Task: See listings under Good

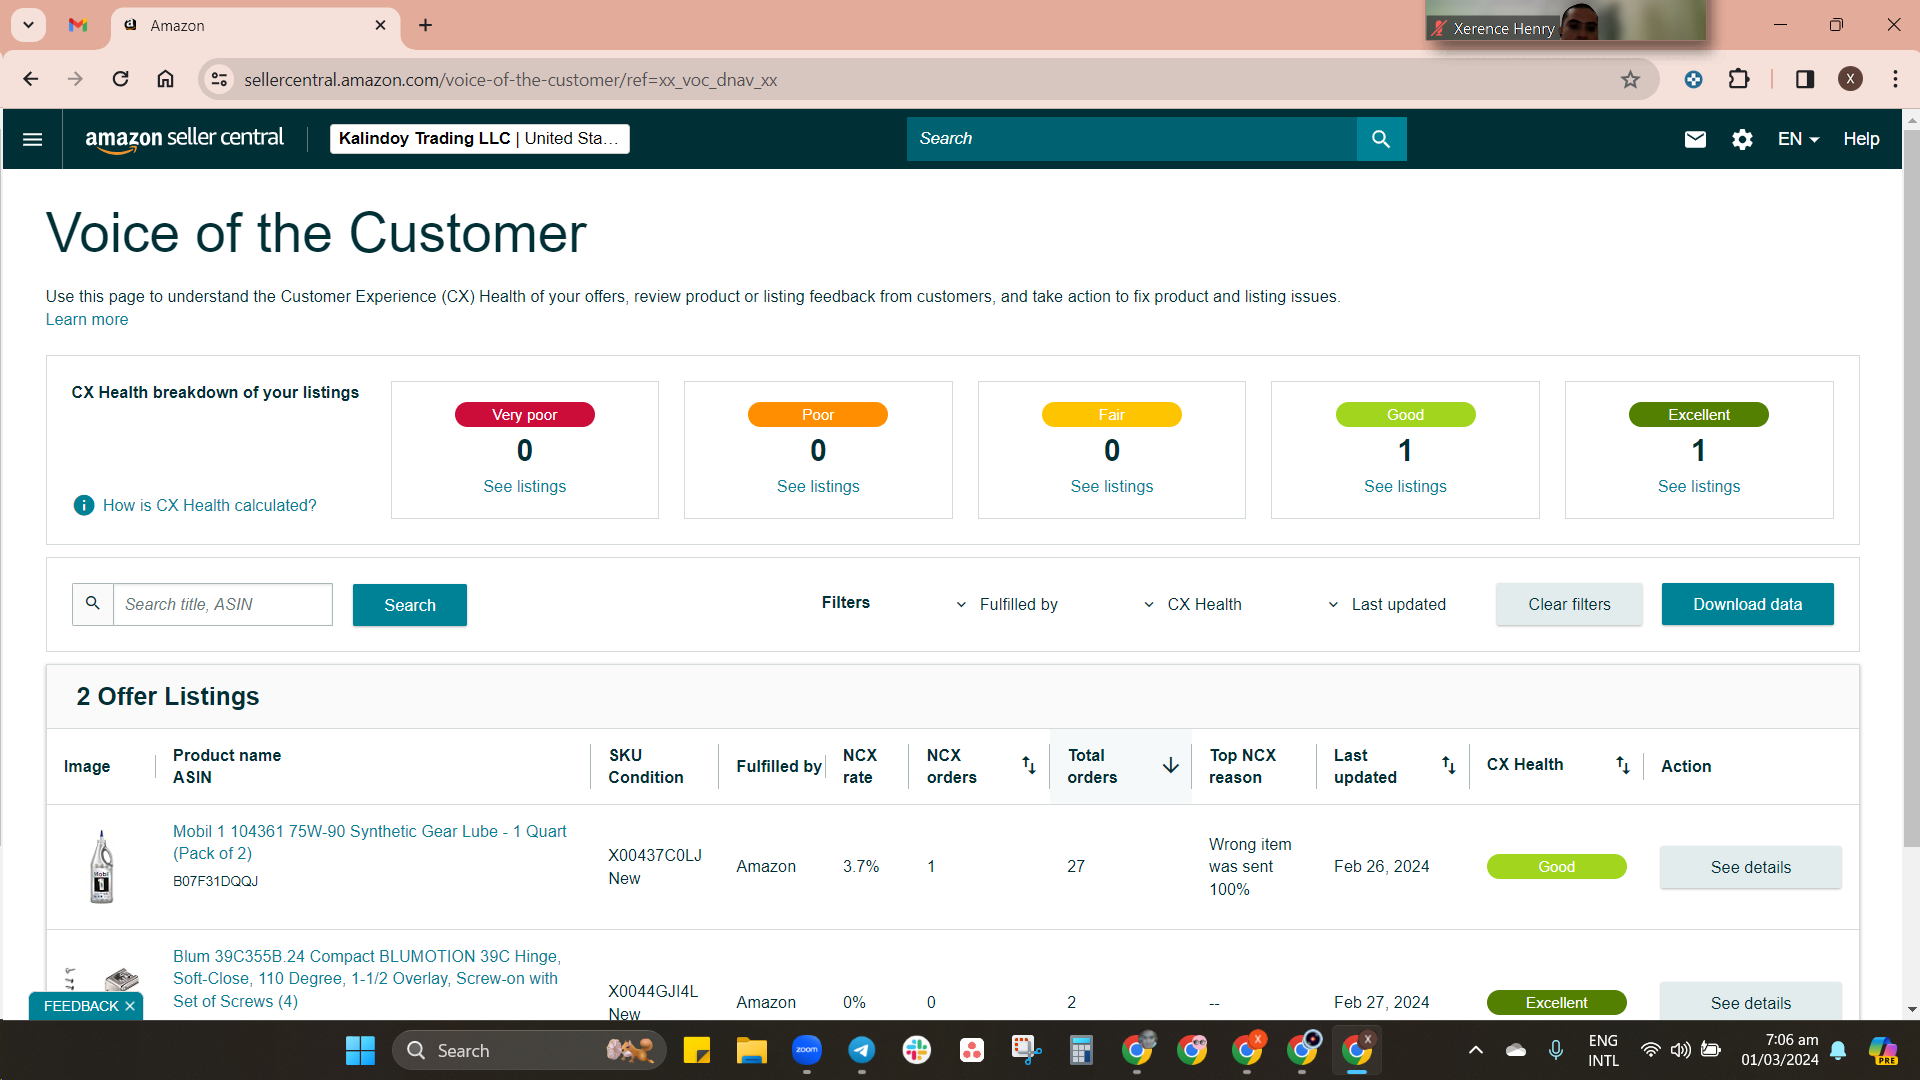Action: click(1405, 486)
